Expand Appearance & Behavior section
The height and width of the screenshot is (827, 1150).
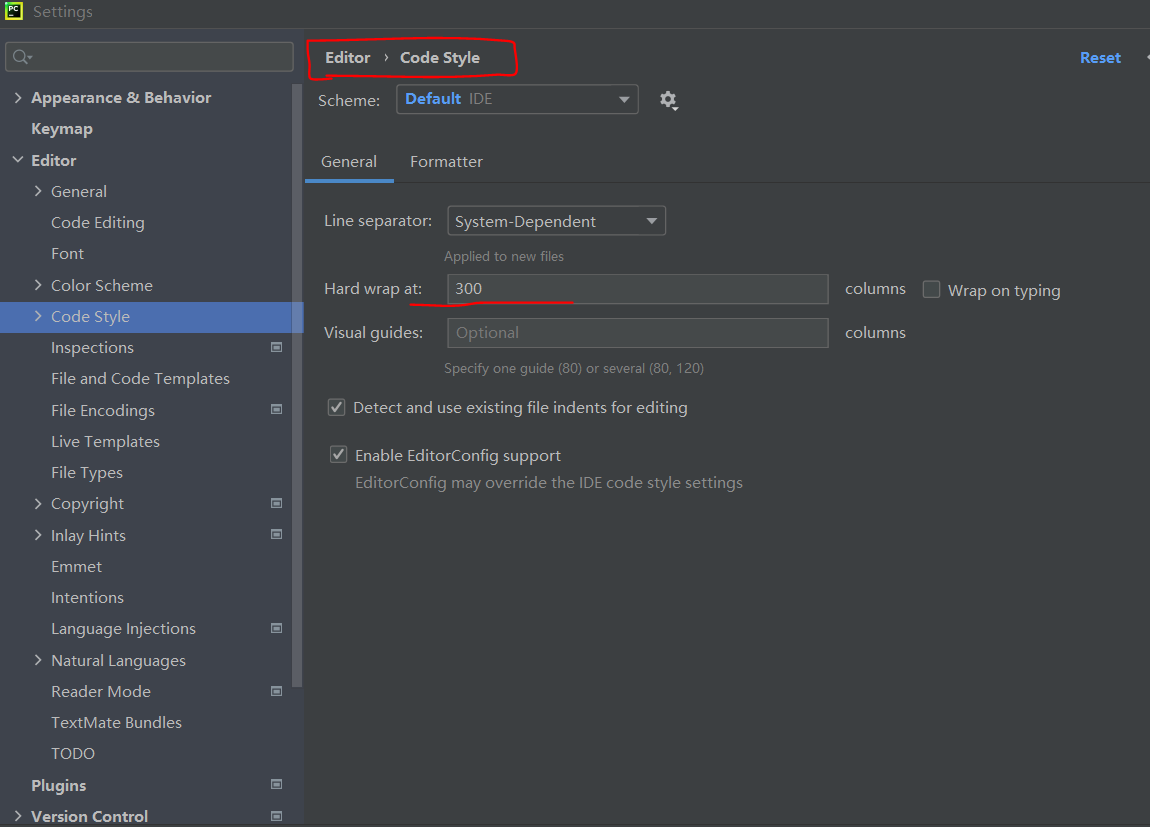(18, 98)
